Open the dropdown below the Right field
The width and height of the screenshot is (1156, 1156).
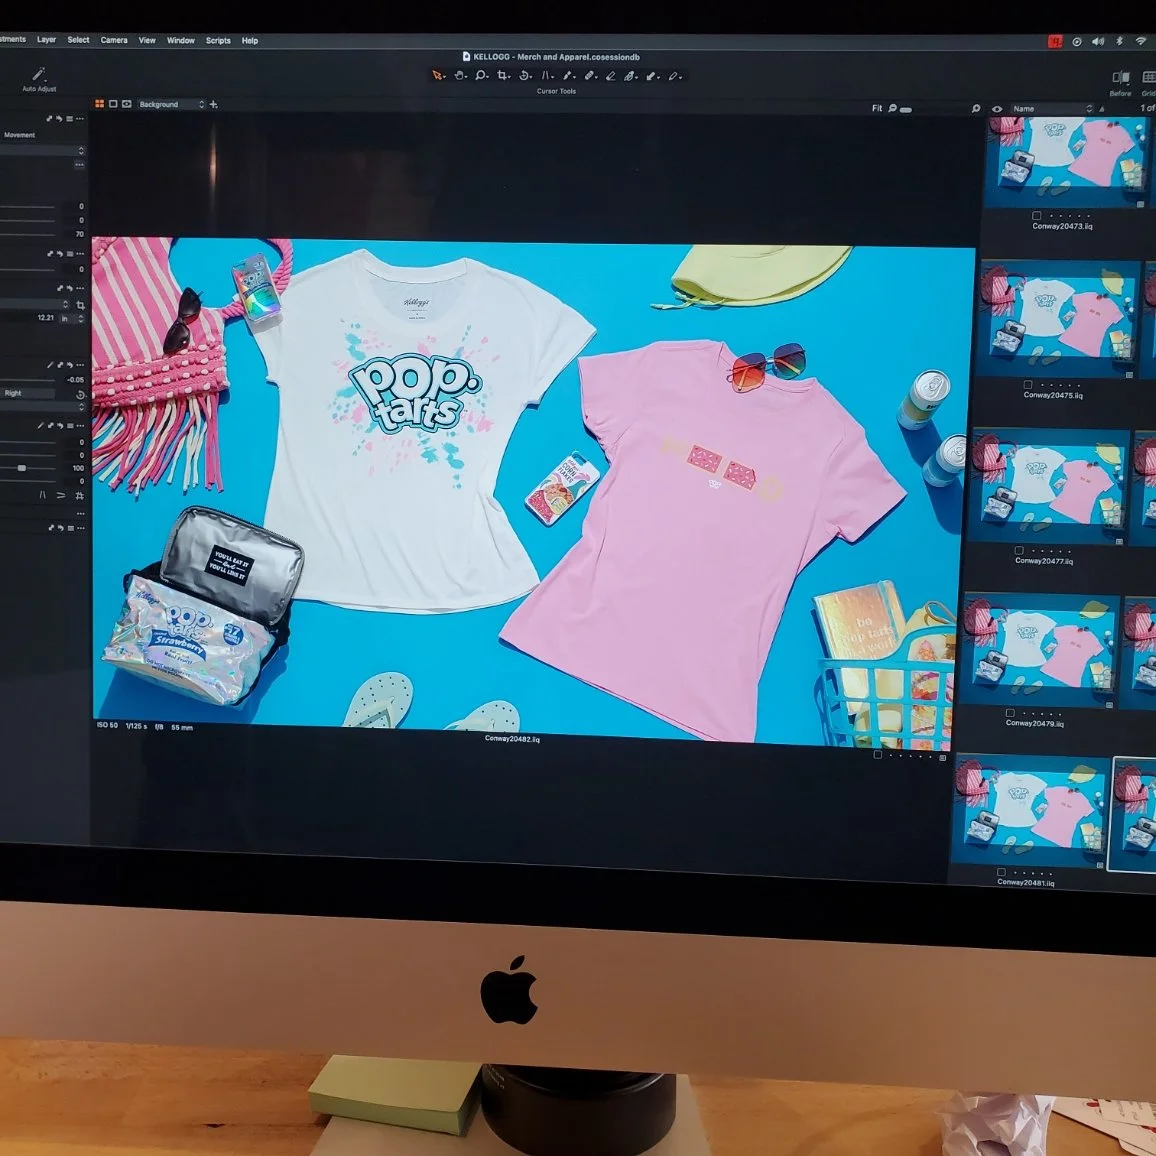click(x=43, y=407)
